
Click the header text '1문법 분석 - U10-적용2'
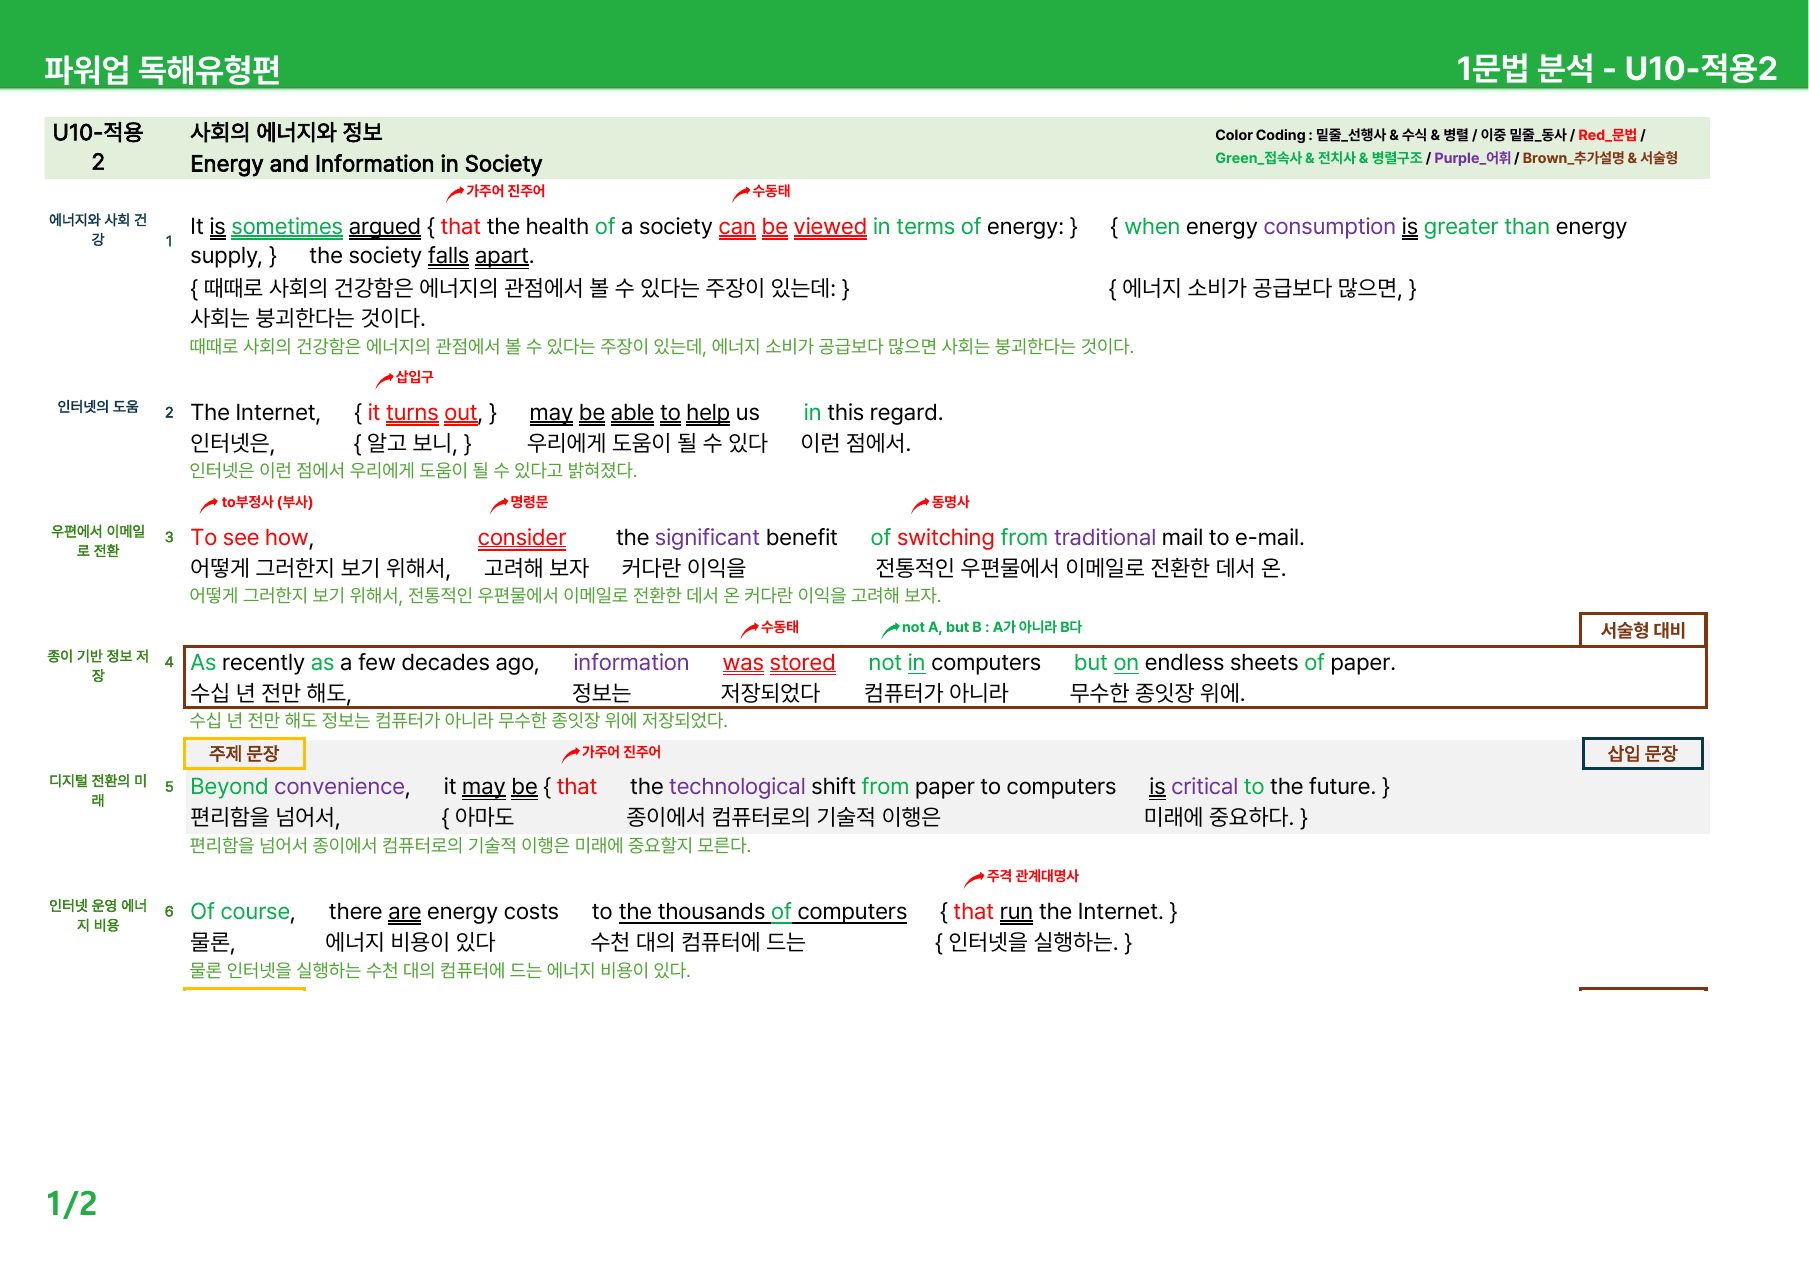[x=1616, y=68]
